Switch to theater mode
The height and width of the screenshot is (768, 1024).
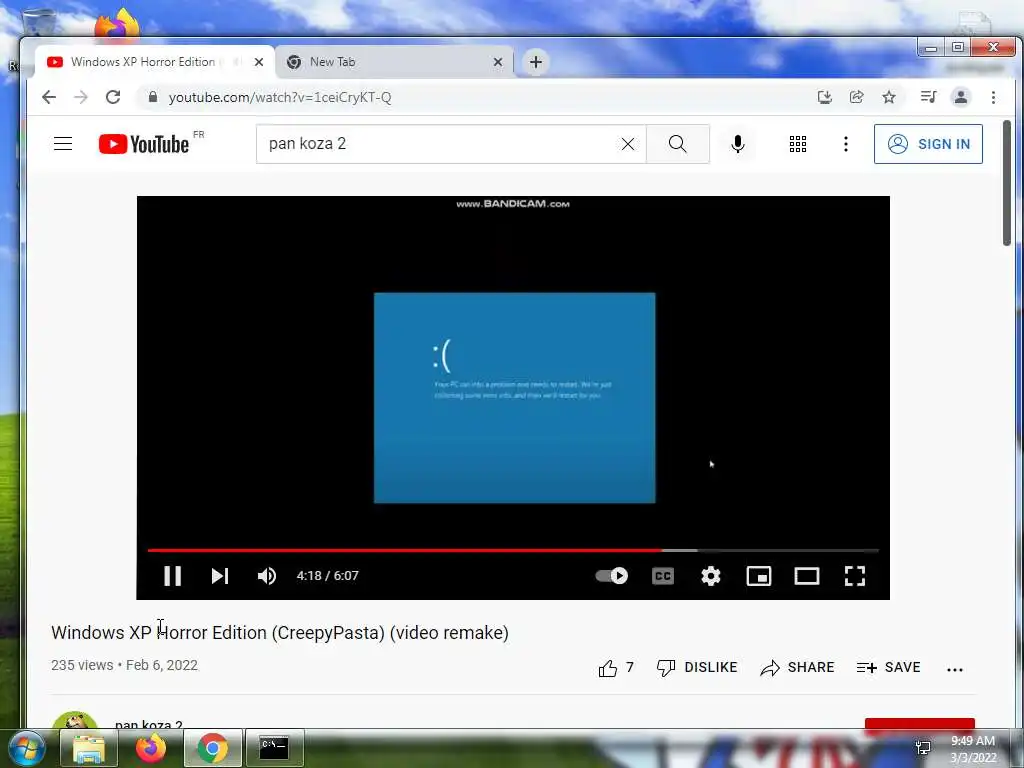[807, 575]
